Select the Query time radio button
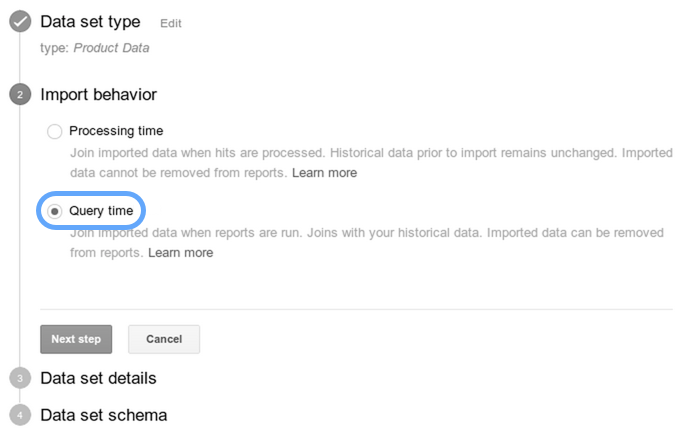696x436 pixels. [55, 211]
